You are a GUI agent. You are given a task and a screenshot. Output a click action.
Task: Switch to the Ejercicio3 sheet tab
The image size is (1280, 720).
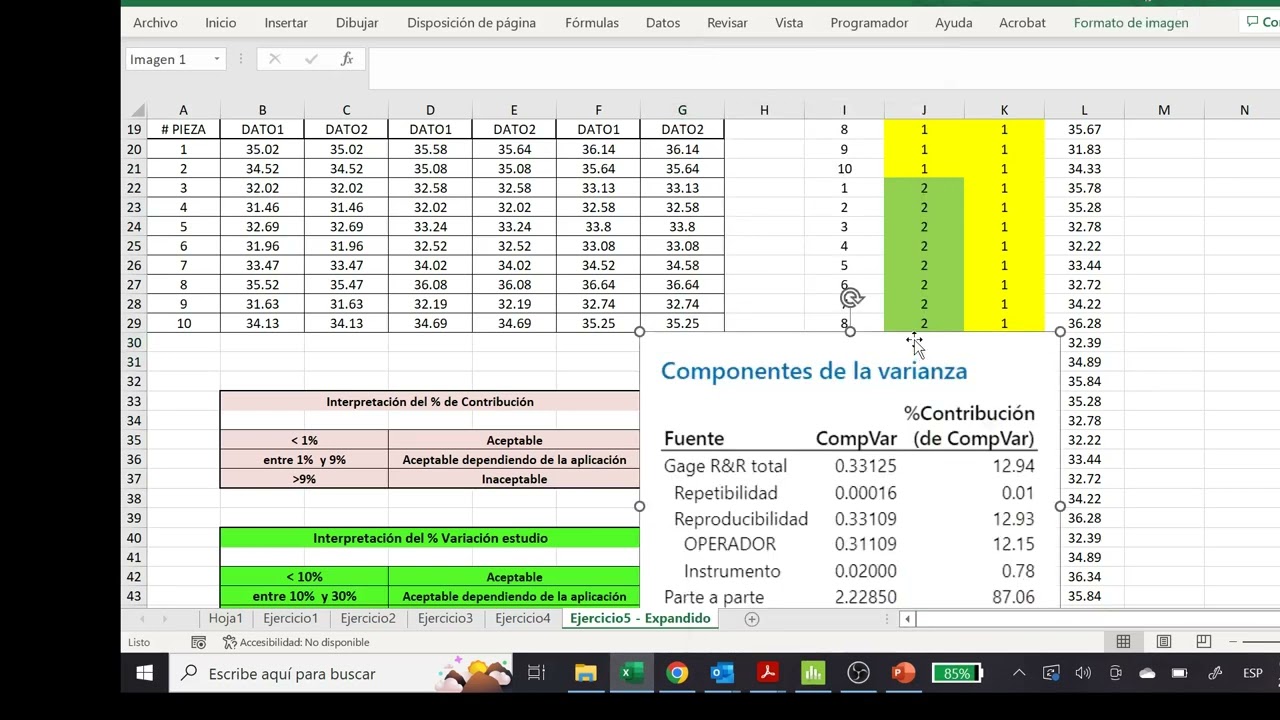click(x=445, y=618)
